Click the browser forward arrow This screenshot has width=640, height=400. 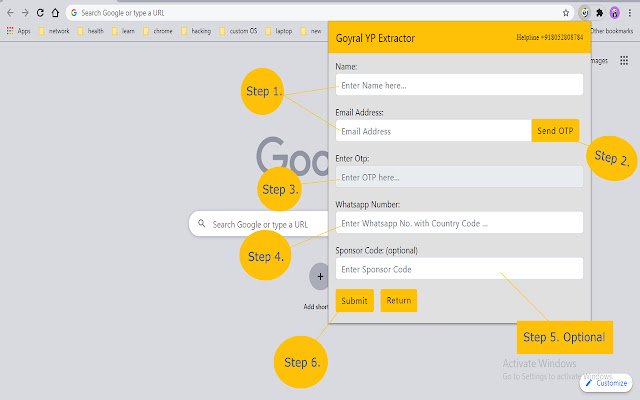click(25, 13)
